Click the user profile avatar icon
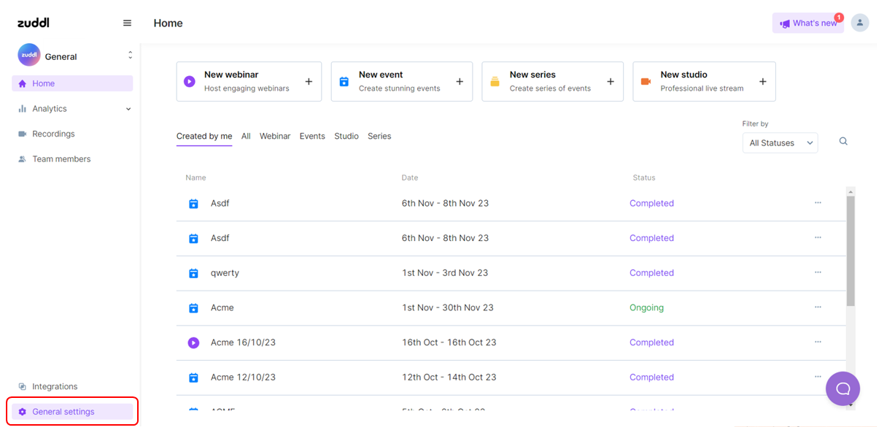Viewport: 877px width, 432px height. coord(859,23)
